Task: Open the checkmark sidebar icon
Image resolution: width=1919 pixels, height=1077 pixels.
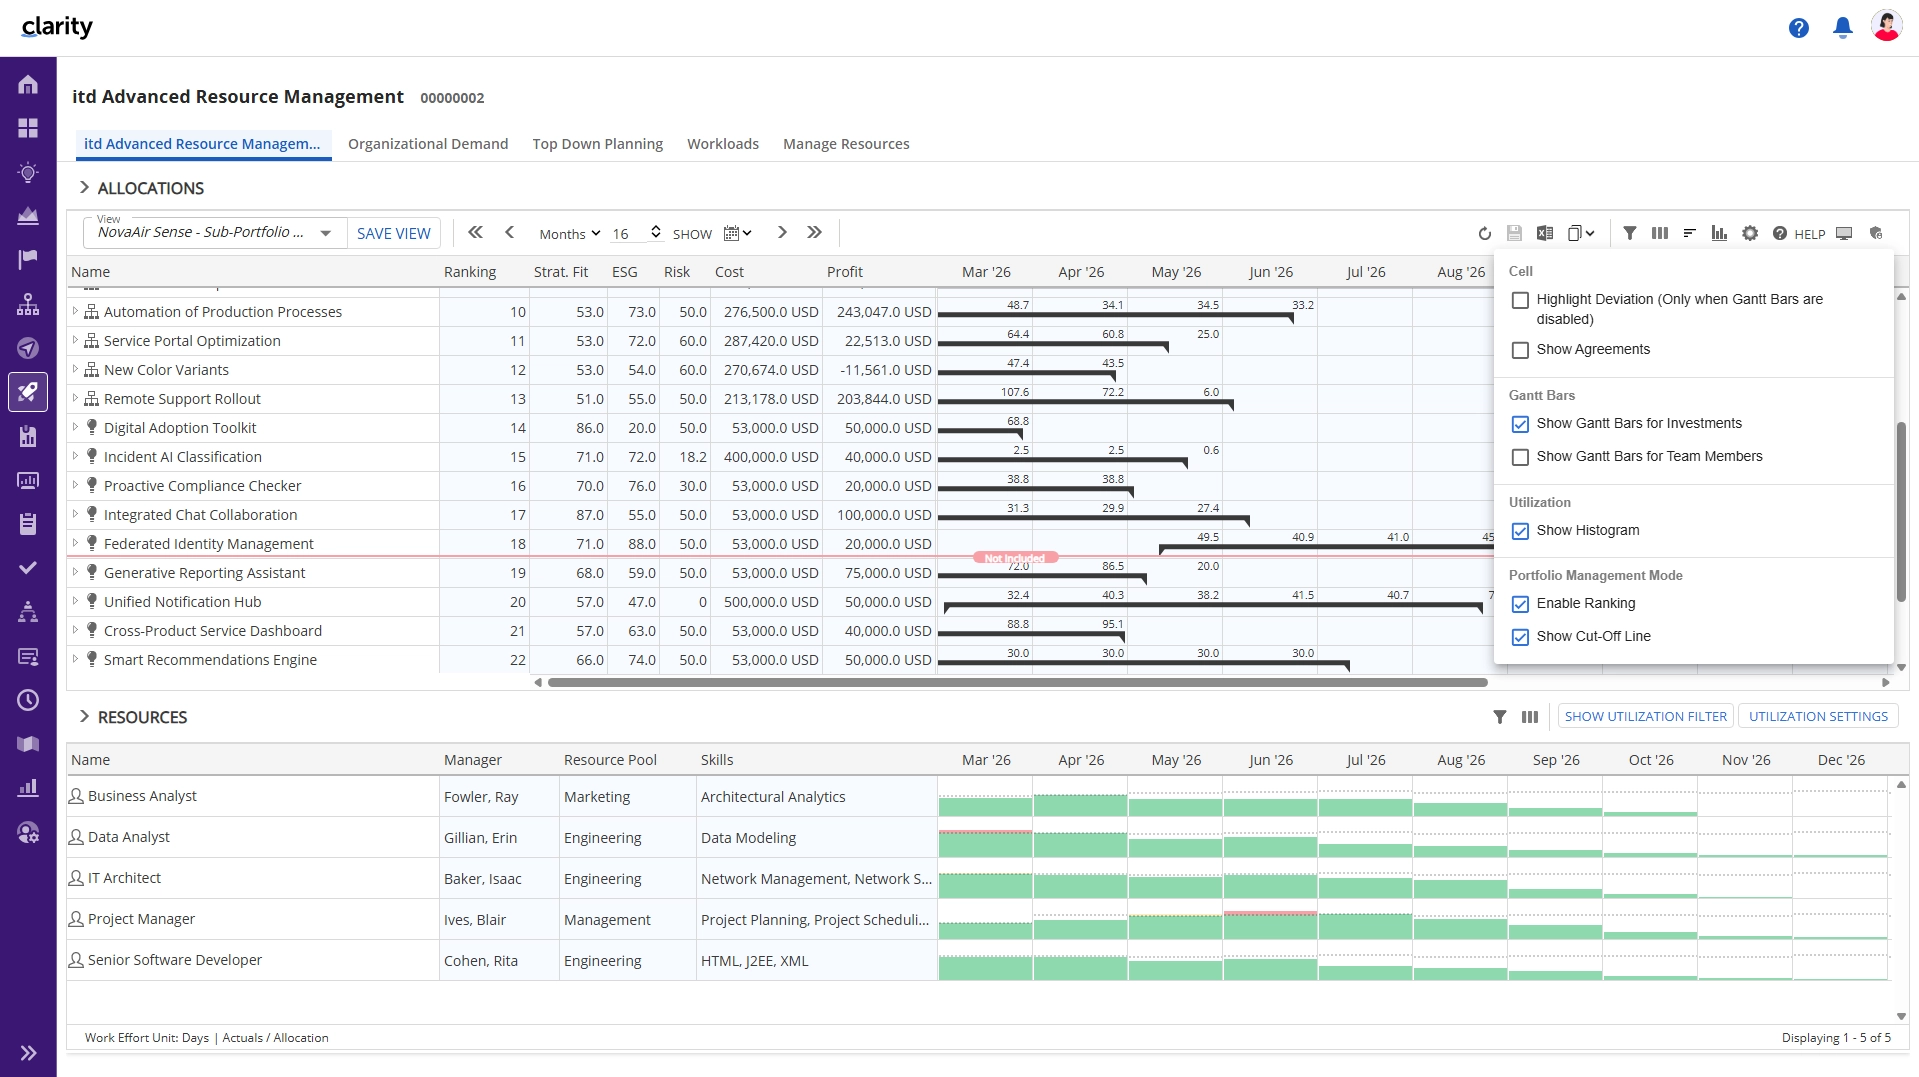Action: [28, 567]
